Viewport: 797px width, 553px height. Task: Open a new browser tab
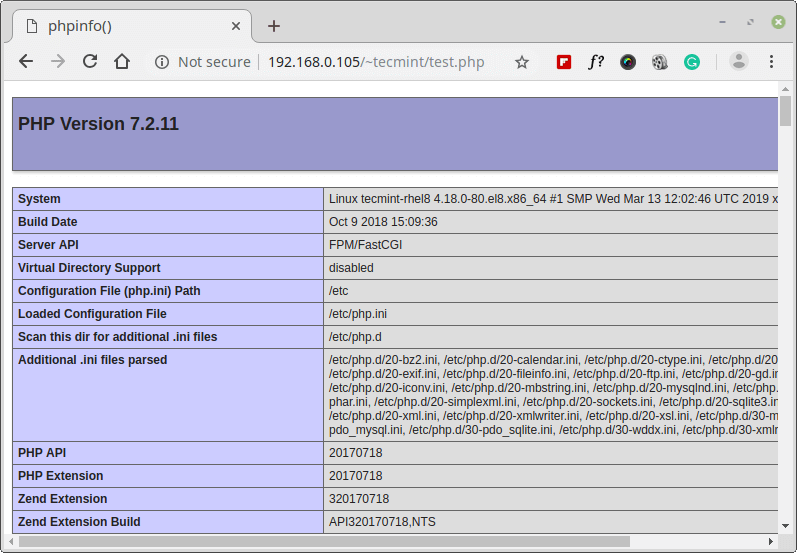[x=273, y=26]
